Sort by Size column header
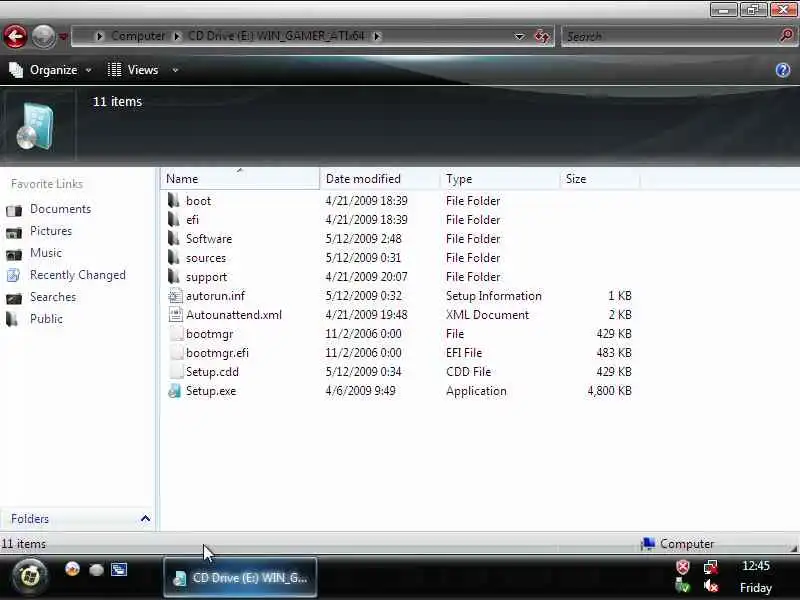800x600 pixels. click(599, 179)
